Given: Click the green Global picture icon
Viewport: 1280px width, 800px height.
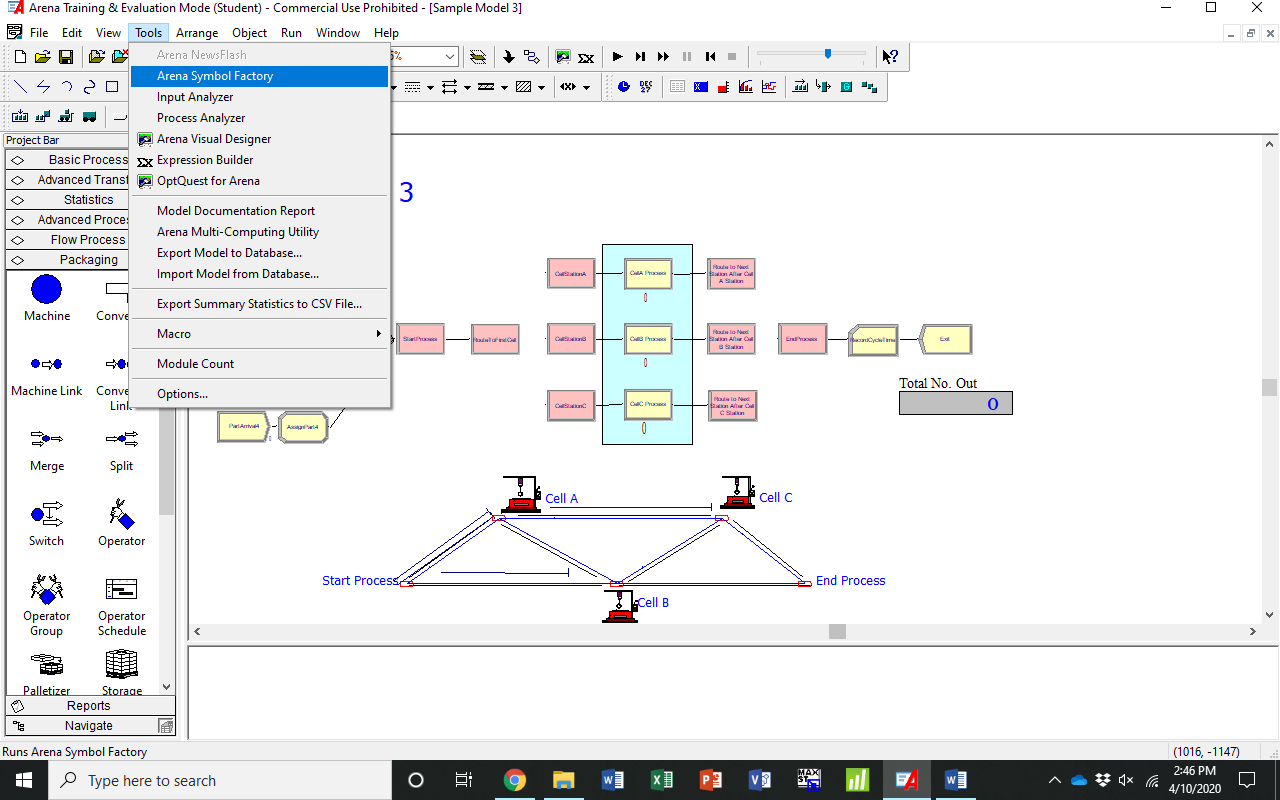Looking at the screenshot, I should [x=846, y=87].
